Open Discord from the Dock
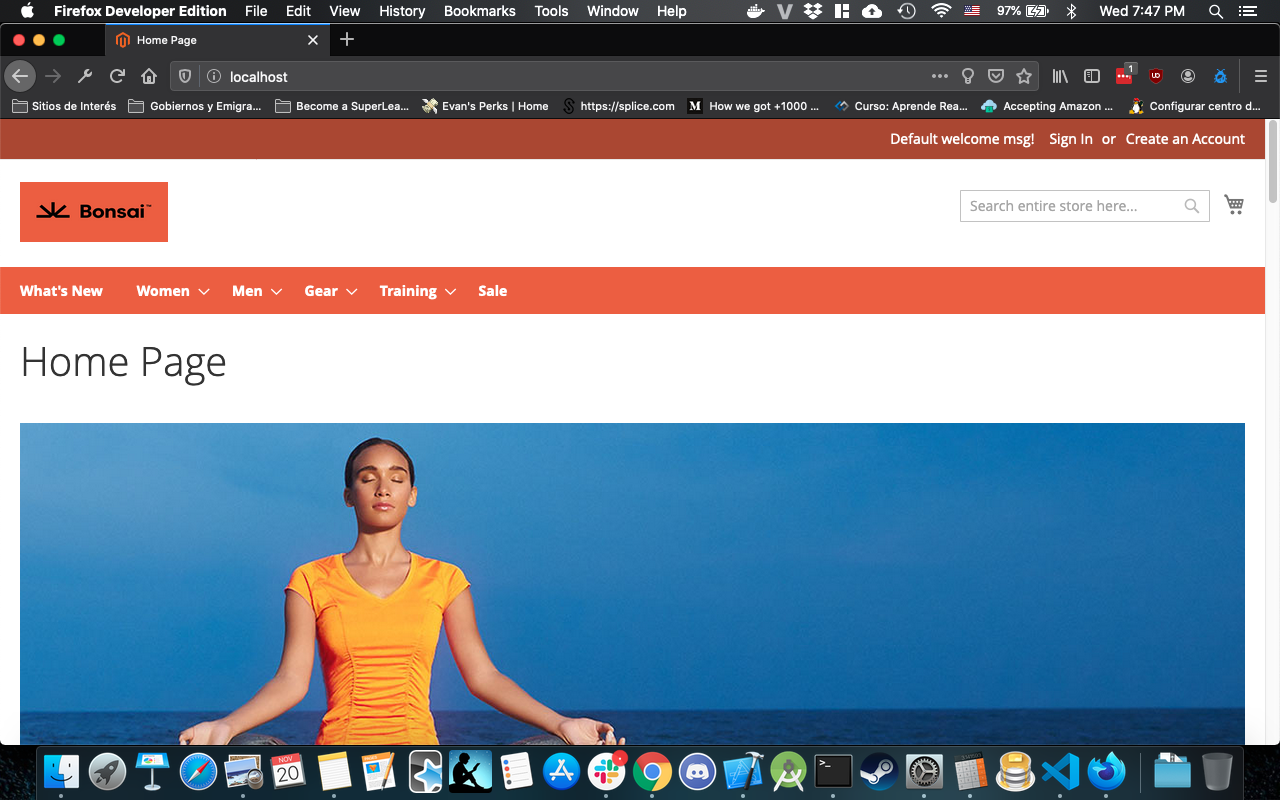1280x800 pixels. pyautogui.click(x=697, y=771)
